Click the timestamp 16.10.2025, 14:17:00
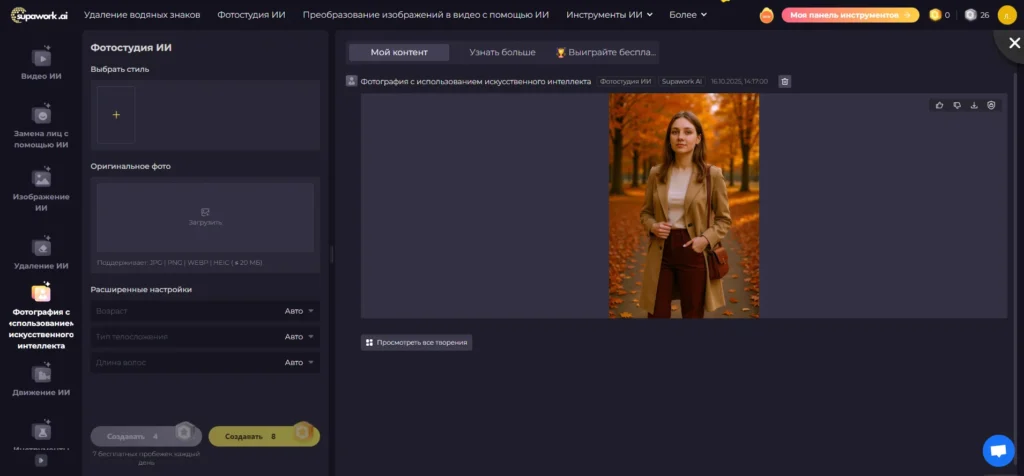 pos(739,82)
